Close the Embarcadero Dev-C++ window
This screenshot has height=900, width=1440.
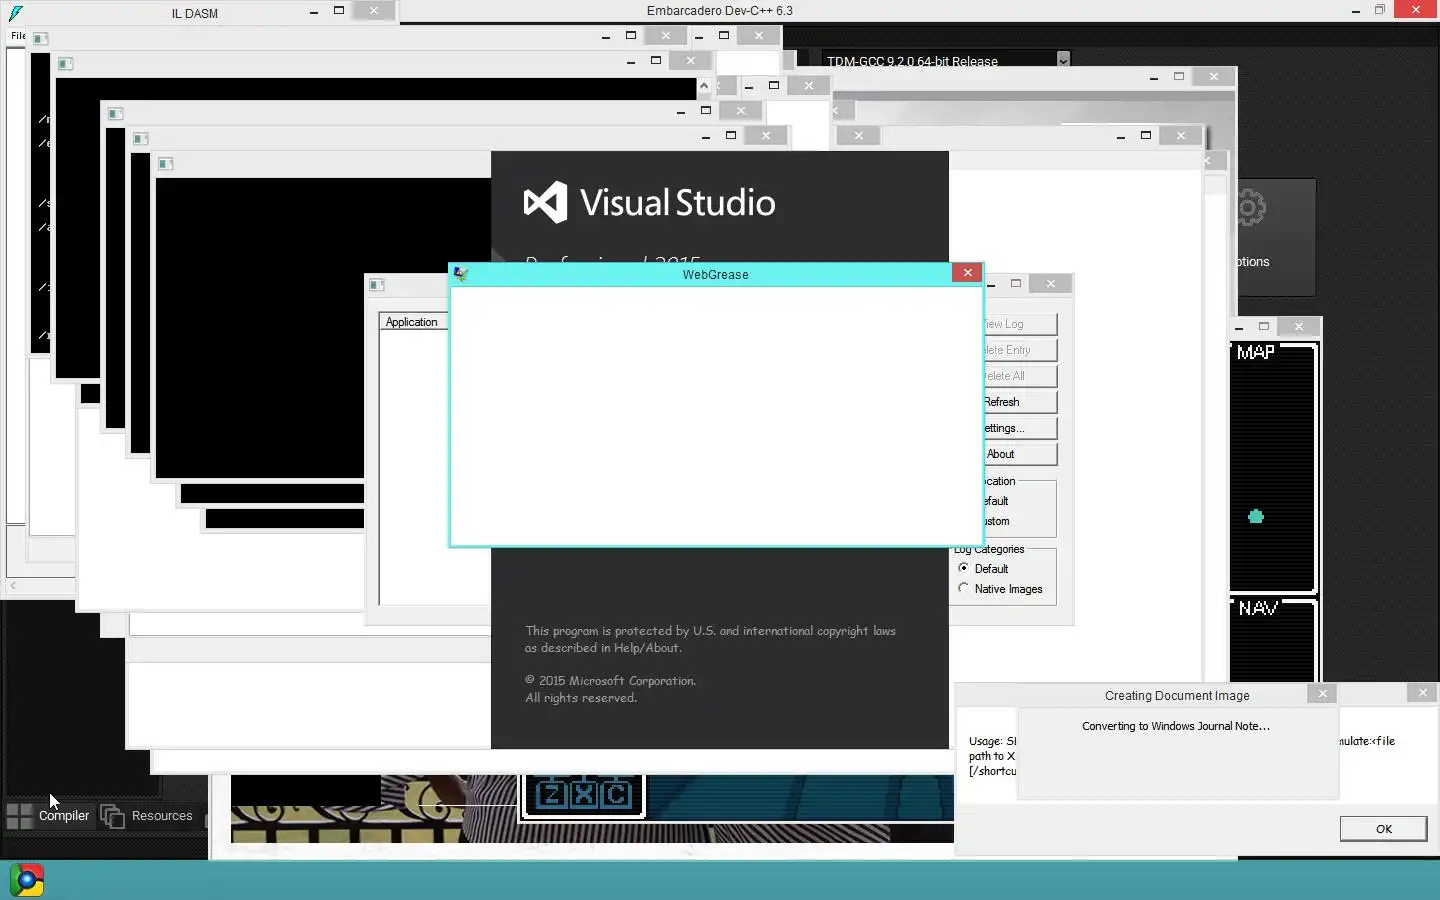pyautogui.click(x=1415, y=10)
